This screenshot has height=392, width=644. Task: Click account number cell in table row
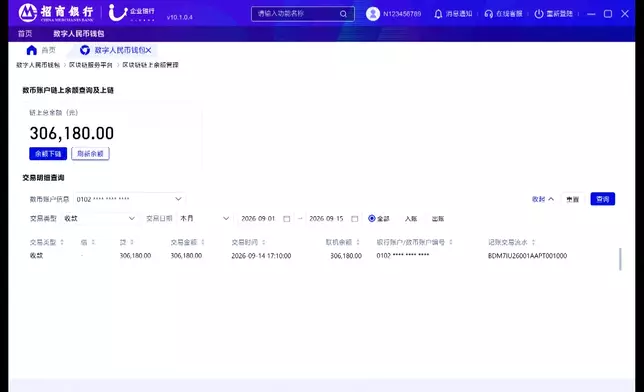pyautogui.click(x=402, y=255)
